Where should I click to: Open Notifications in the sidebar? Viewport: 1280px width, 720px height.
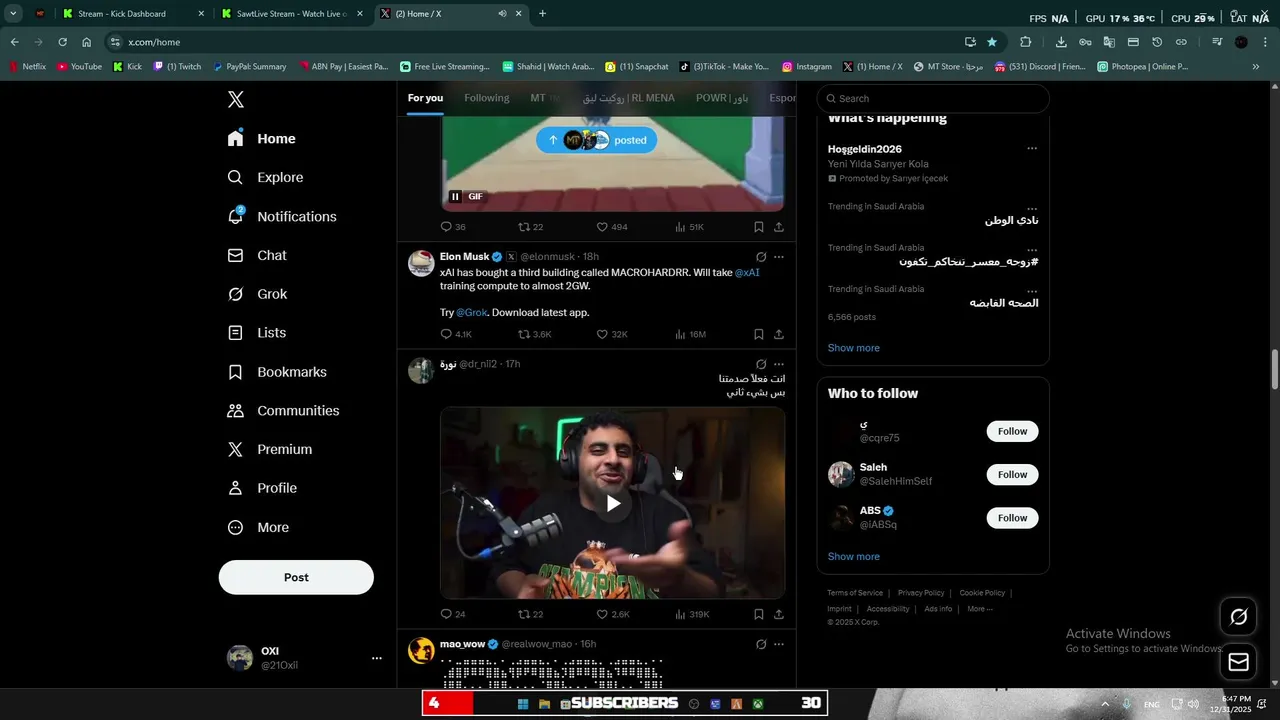(282, 216)
